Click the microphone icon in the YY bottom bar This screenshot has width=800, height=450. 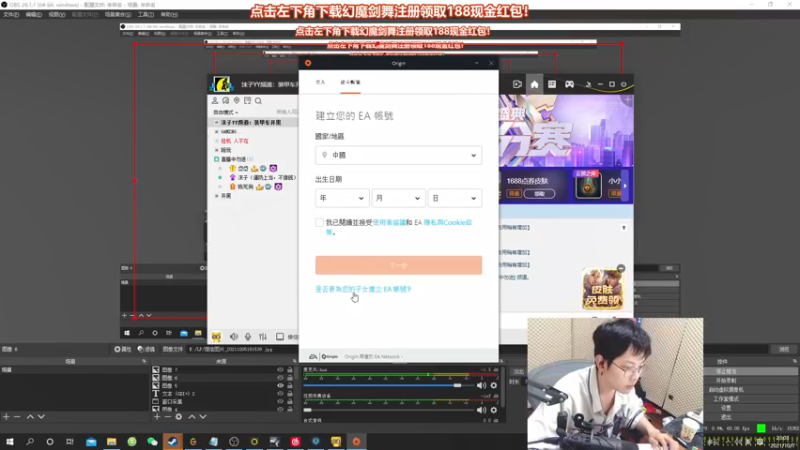[x=248, y=337]
